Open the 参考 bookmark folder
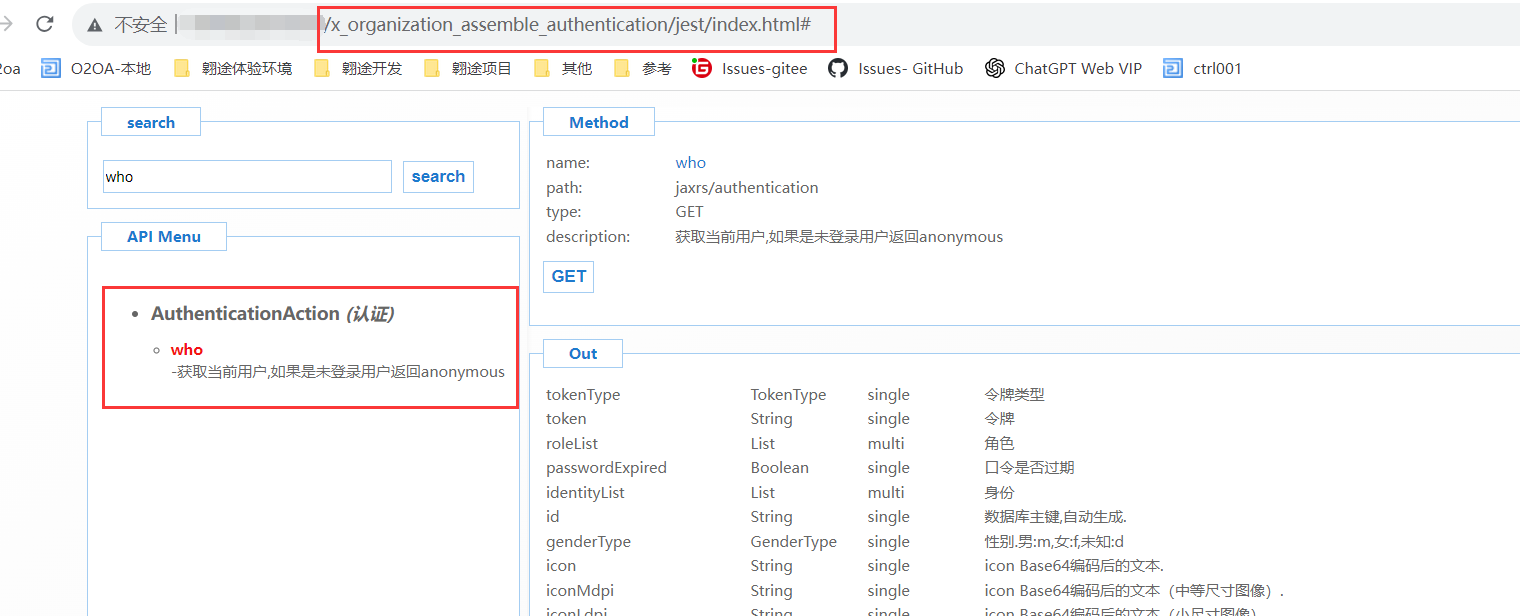This screenshot has width=1520, height=616. pyautogui.click(x=643, y=68)
